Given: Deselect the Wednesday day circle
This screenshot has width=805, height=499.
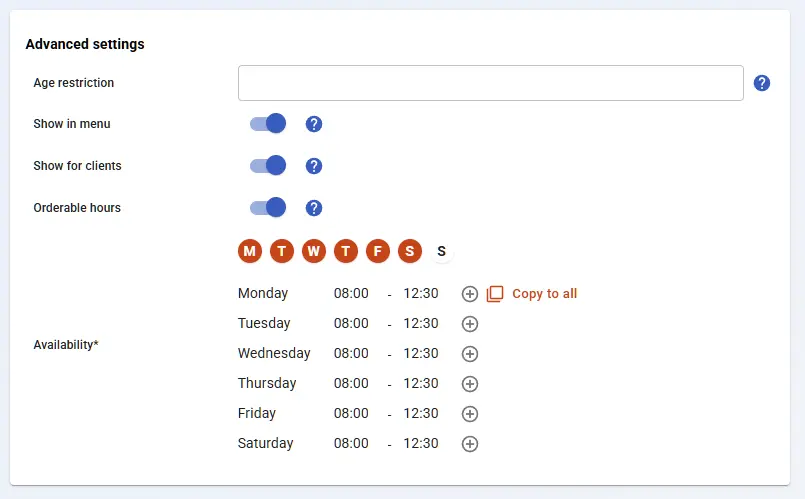Looking at the screenshot, I should (x=314, y=251).
